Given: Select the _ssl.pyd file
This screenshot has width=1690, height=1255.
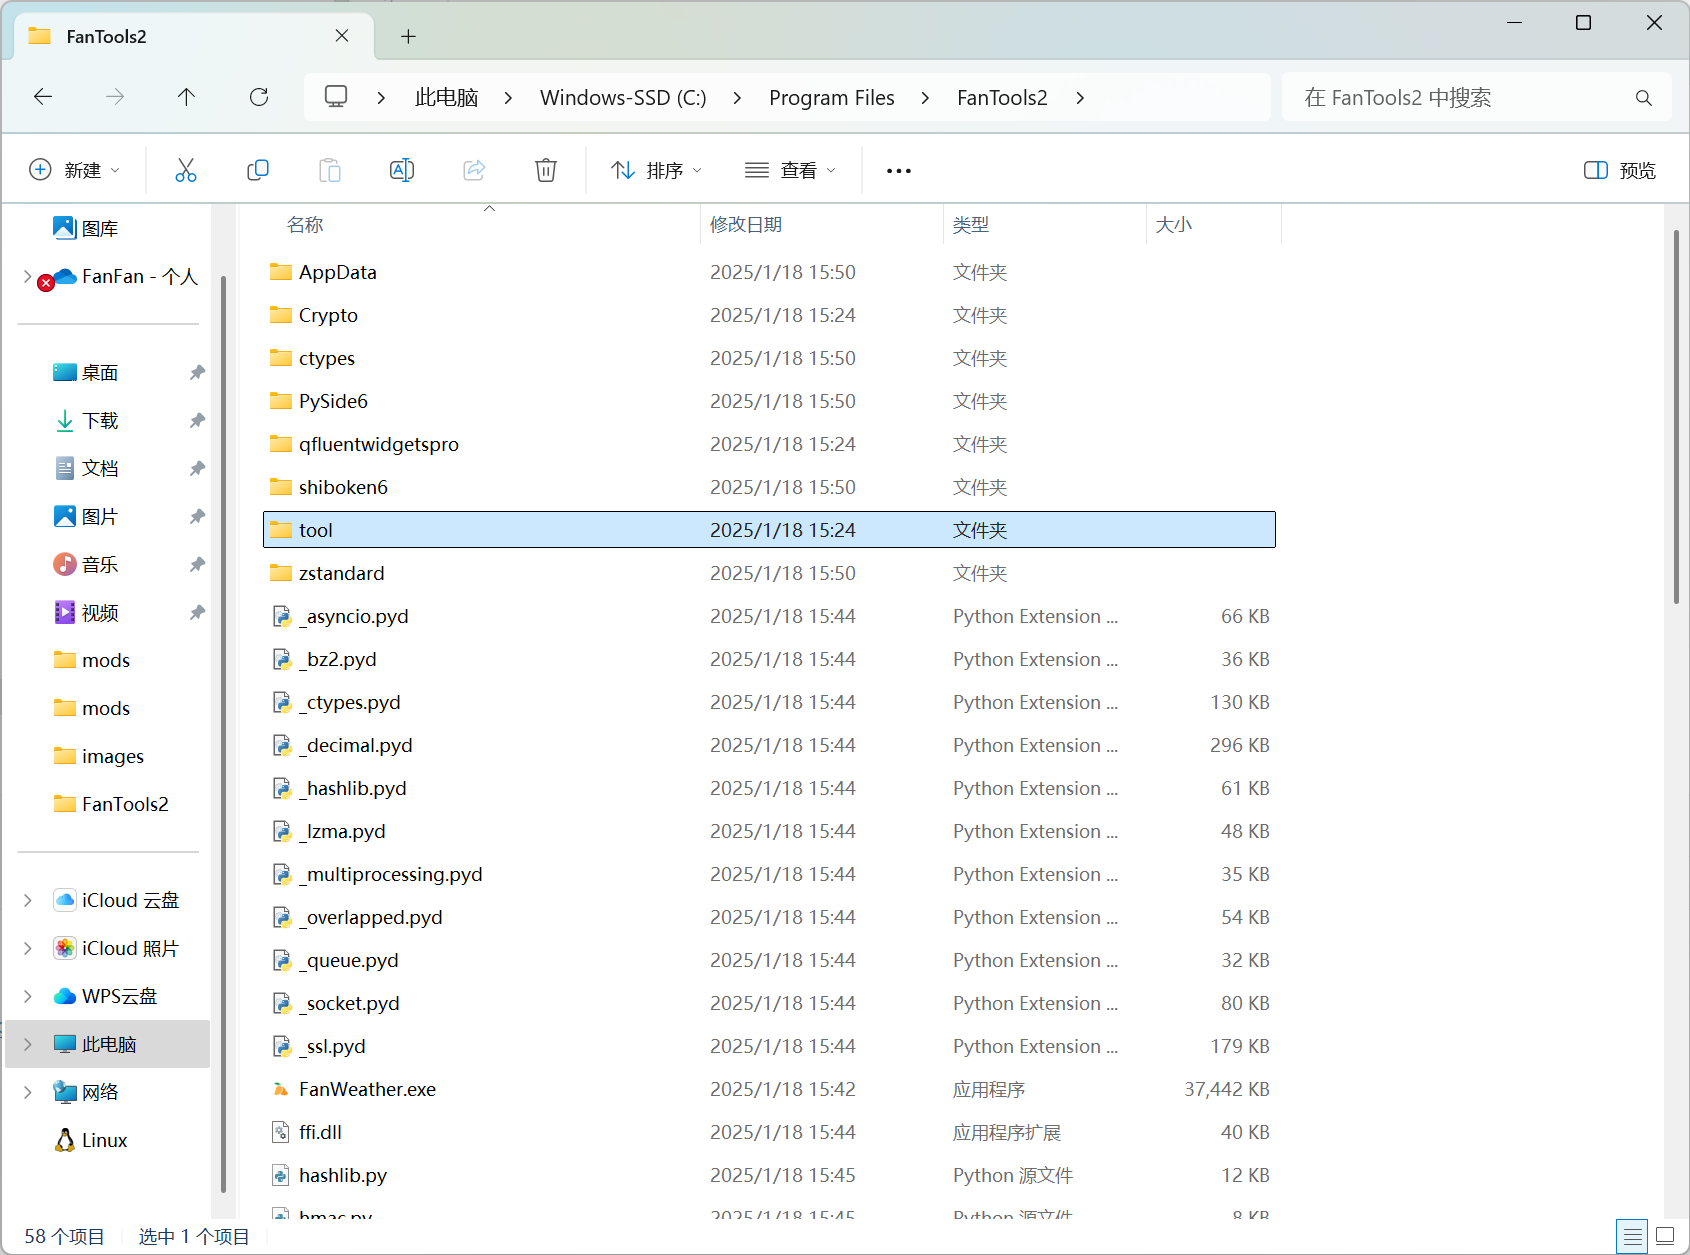Looking at the screenshot, I should 769,1046.
